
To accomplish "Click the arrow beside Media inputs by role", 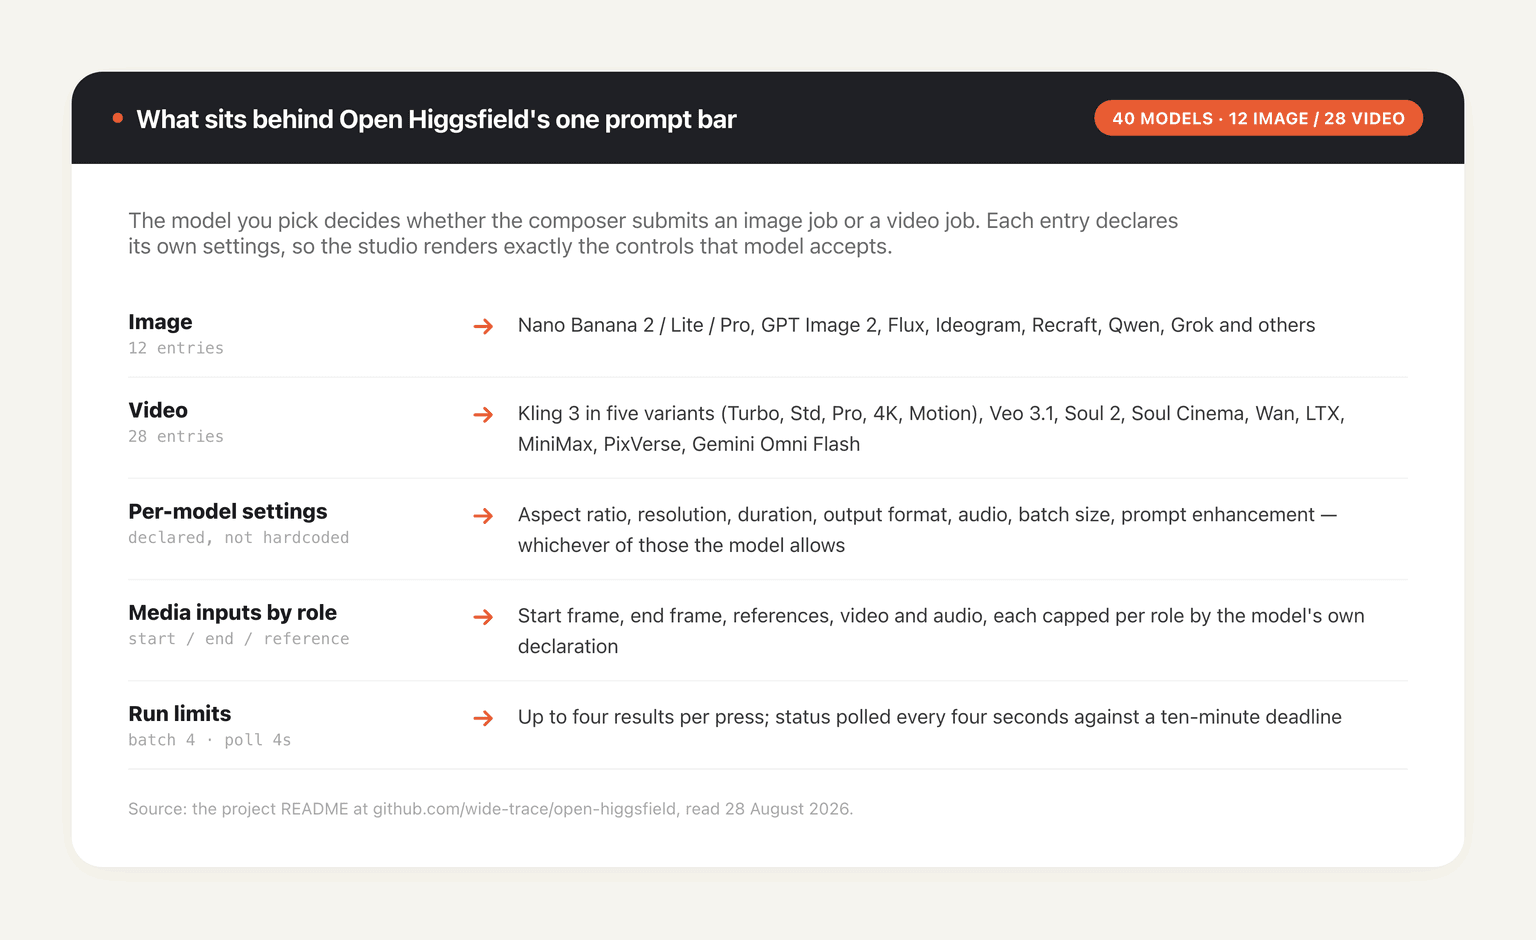I will pyautogui.click(x=483, y=617).
